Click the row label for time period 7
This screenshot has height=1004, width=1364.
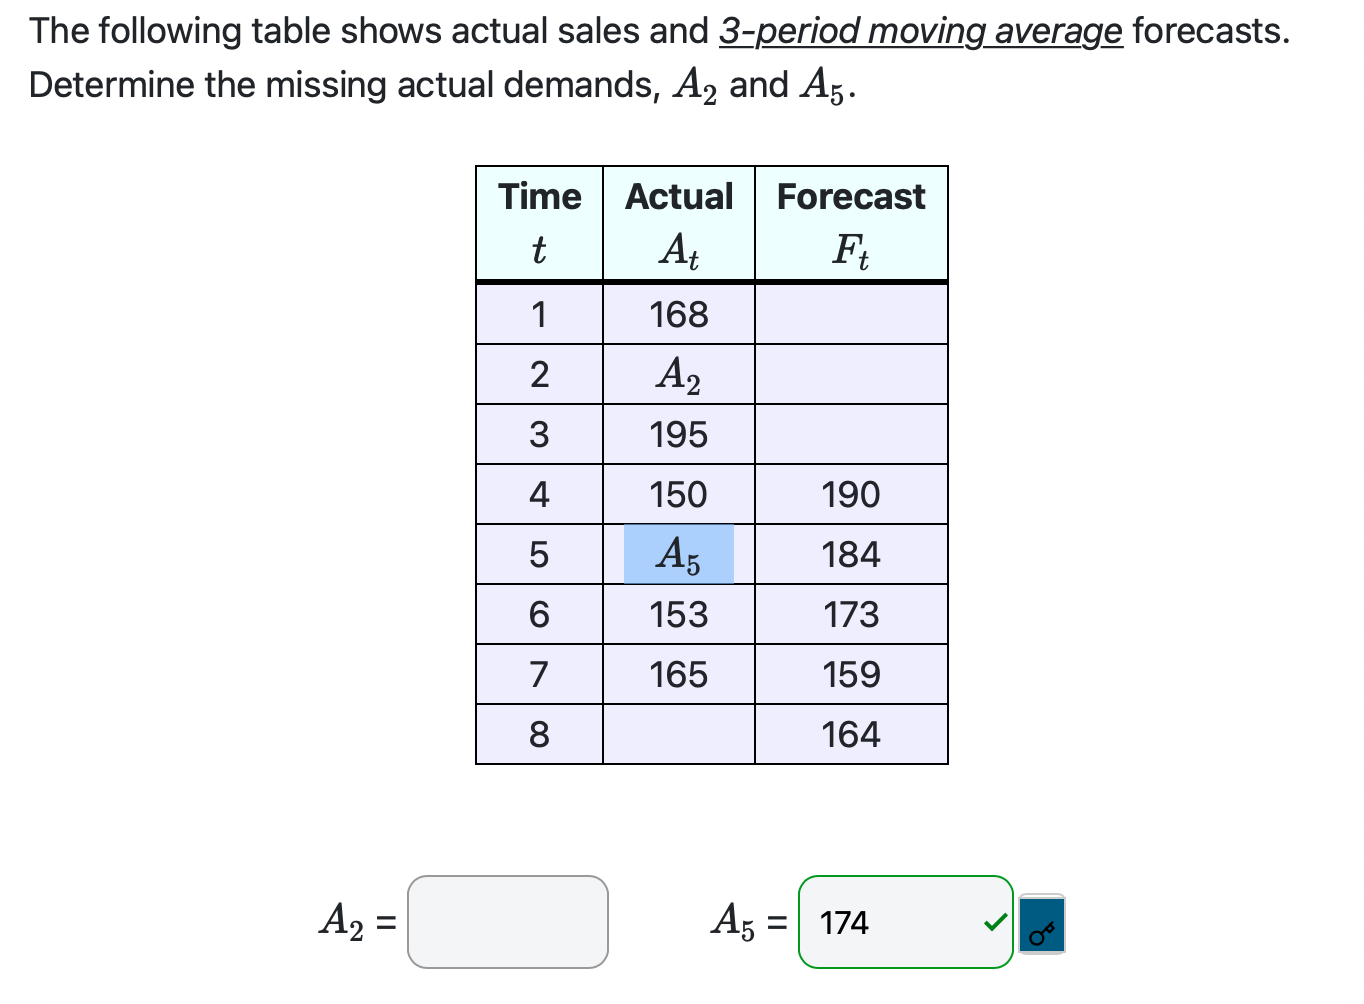tap(539, 674)
